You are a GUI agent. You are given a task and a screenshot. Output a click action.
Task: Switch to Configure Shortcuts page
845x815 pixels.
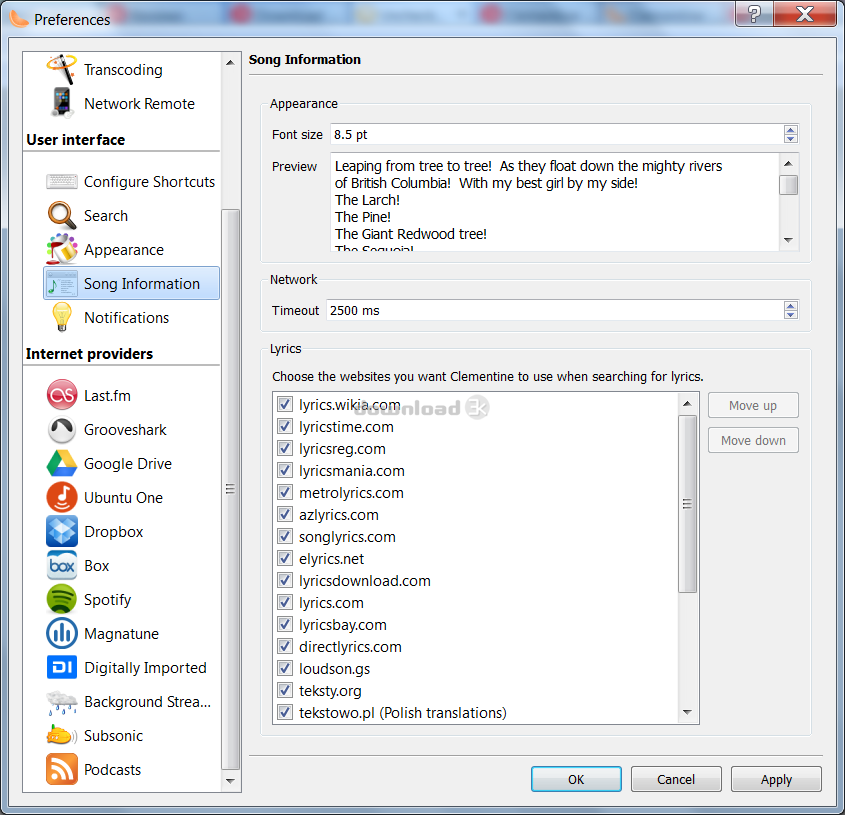coord(149,182)
